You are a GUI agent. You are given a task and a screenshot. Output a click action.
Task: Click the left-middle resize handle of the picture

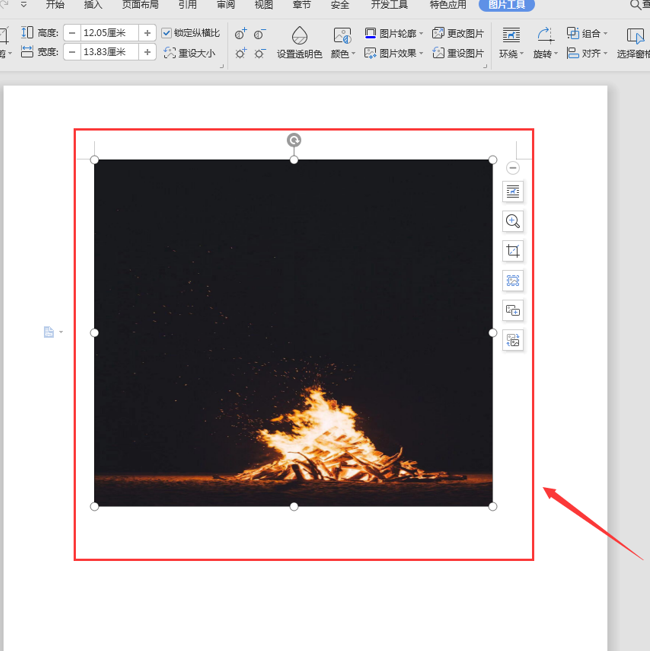[x=94, y=333]
